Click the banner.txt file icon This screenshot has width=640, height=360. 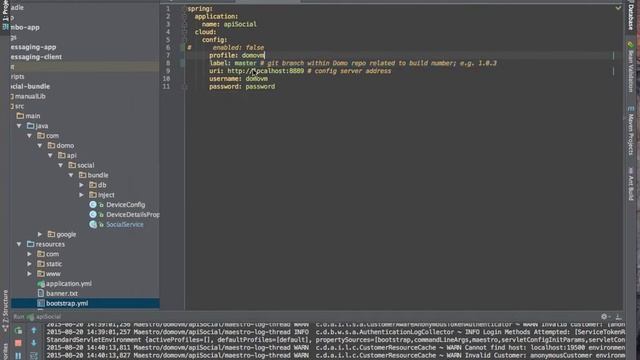pyautogui.click(x=41, y=293)
